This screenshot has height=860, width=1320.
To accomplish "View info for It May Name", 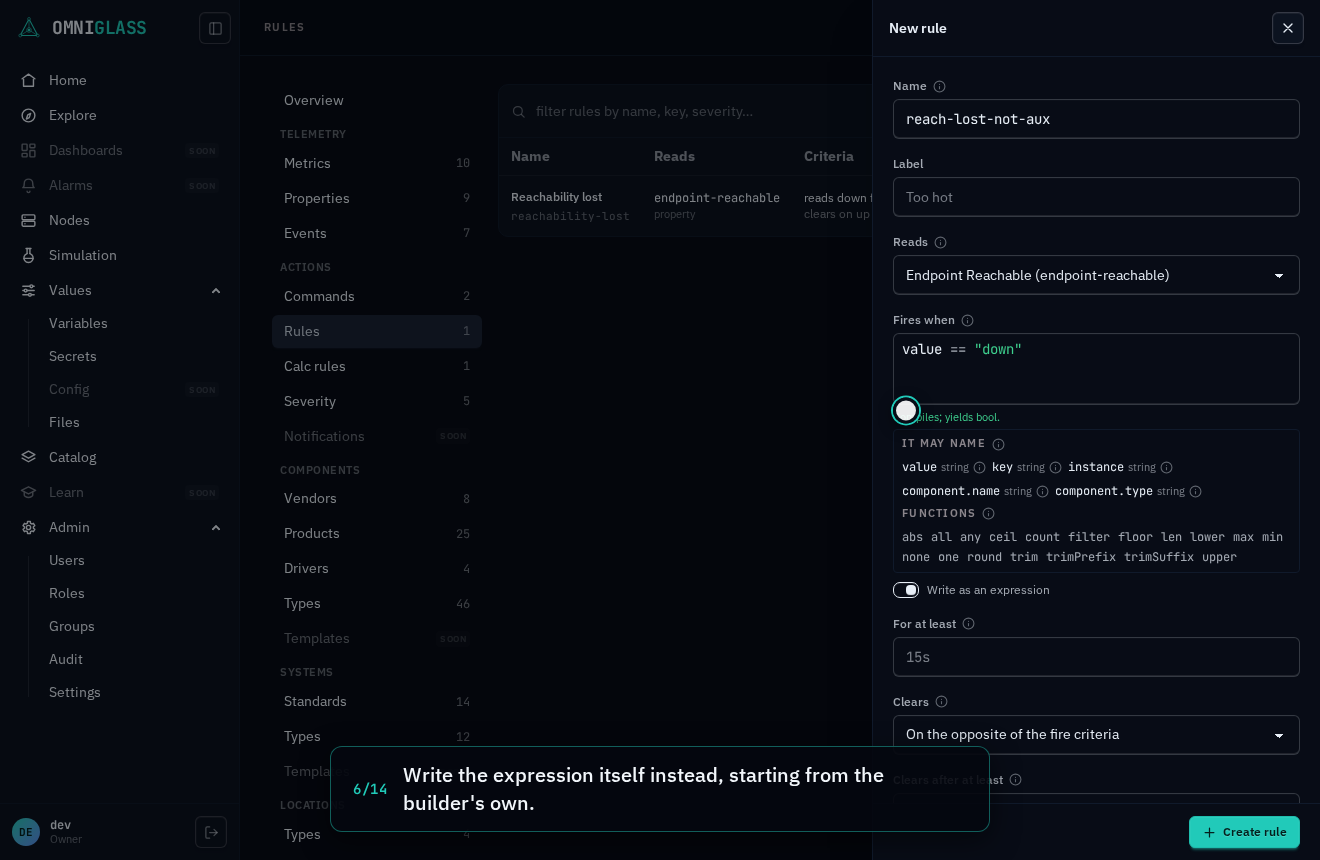I will tap(998, 444).
